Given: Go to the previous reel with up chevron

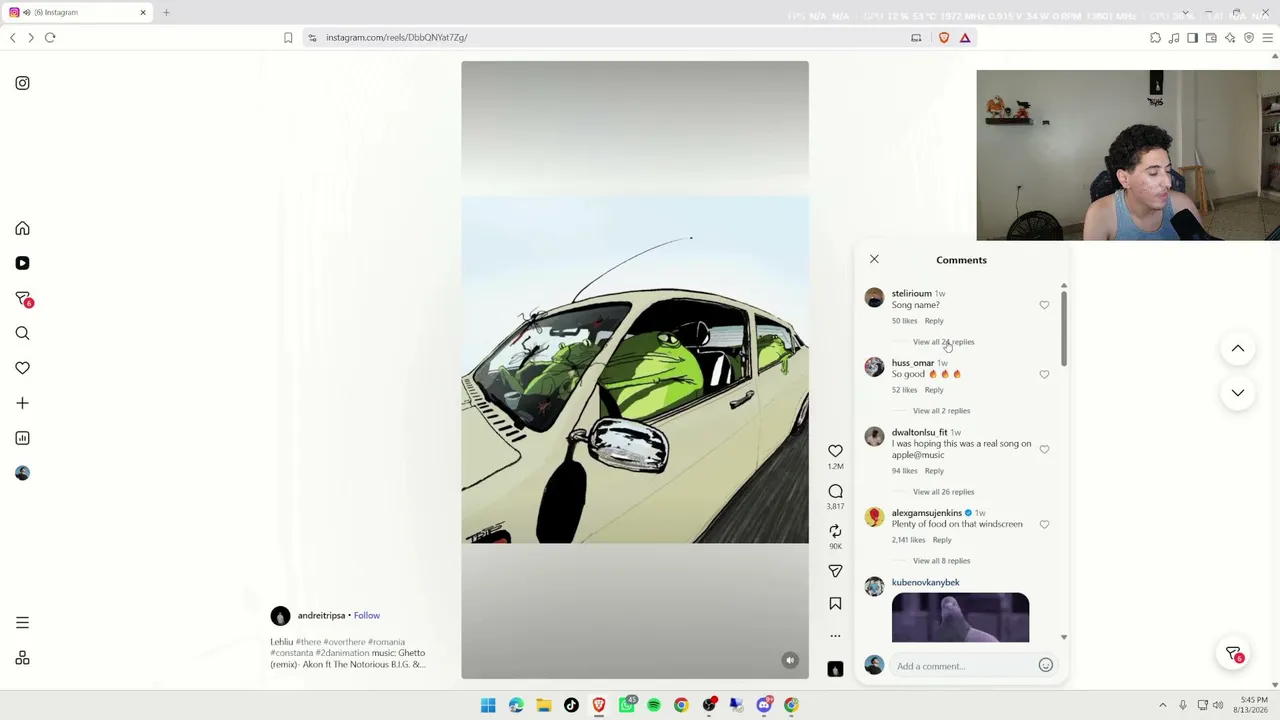Looking at the screenshot, I should (x=1238, y=349).
